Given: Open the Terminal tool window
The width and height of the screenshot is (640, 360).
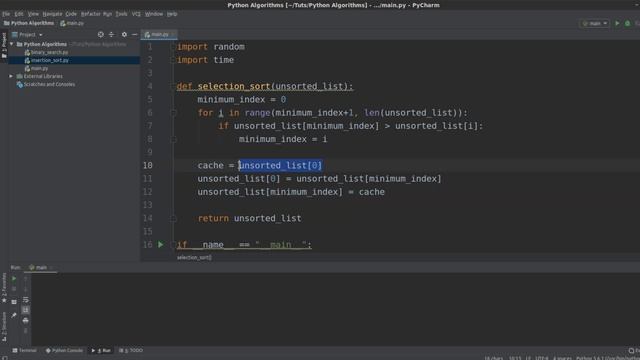Looking at the screenshot, I should click(x=24, y=351).
